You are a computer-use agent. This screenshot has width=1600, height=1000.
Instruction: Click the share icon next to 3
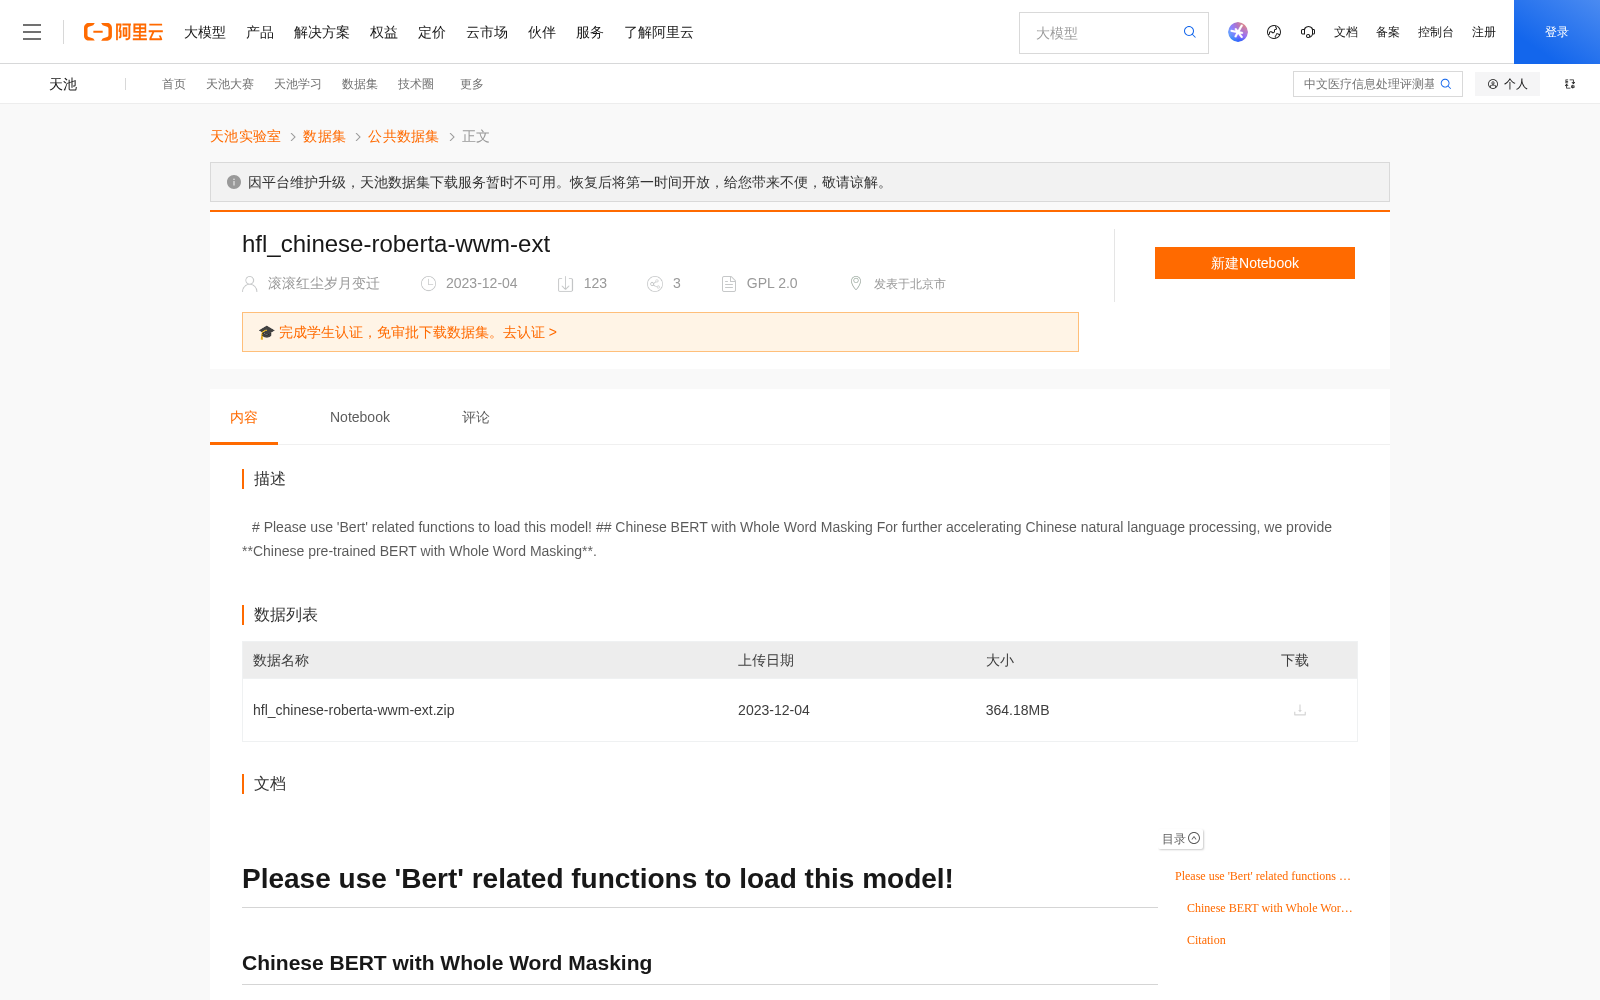coord(655,284)
